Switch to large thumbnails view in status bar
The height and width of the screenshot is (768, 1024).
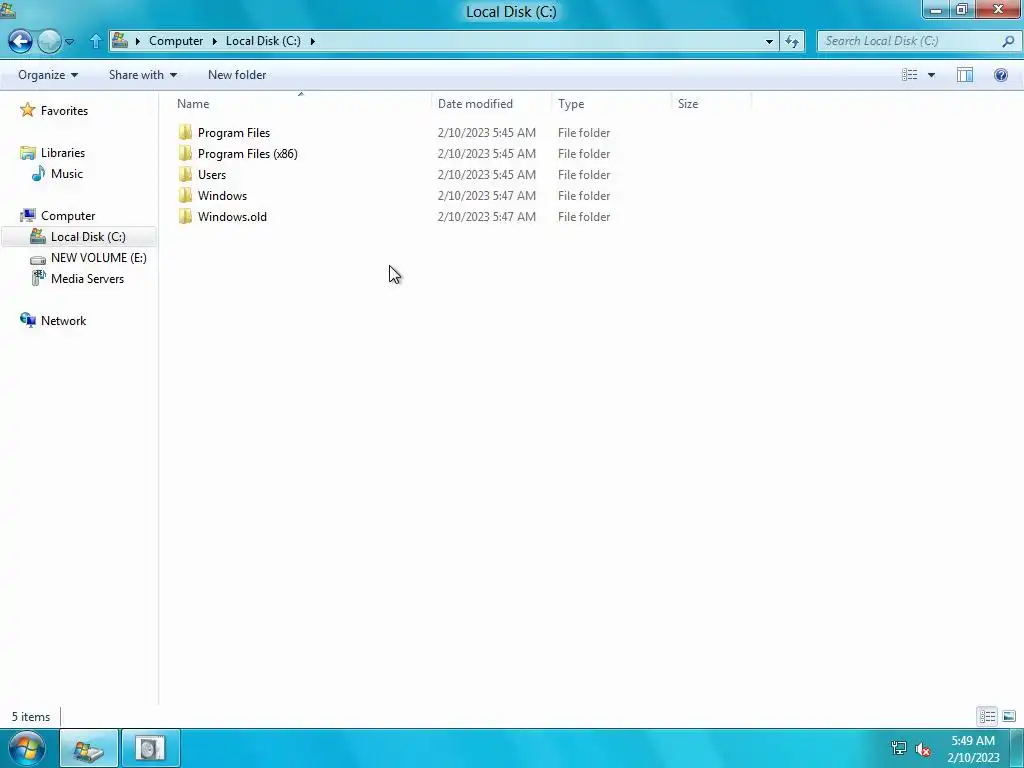[x=1009, y=716]
